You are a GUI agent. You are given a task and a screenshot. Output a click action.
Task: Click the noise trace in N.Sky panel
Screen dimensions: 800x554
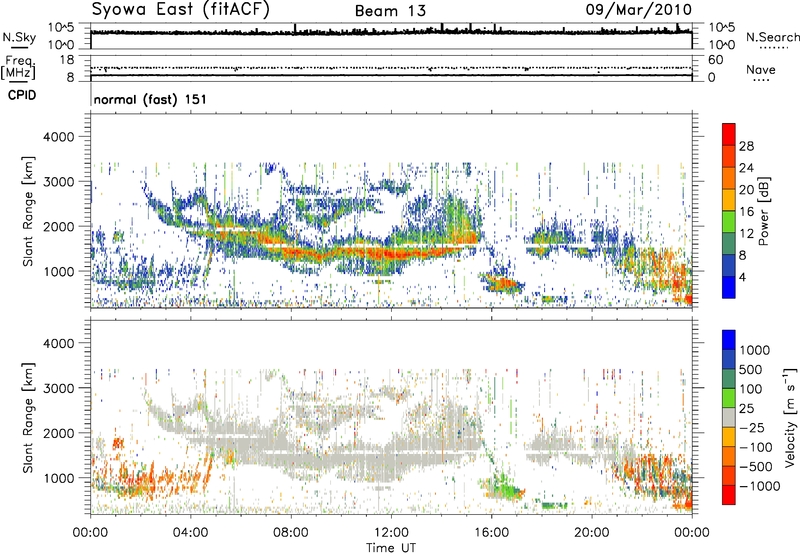pyautogui.click(x=391, y=32)
